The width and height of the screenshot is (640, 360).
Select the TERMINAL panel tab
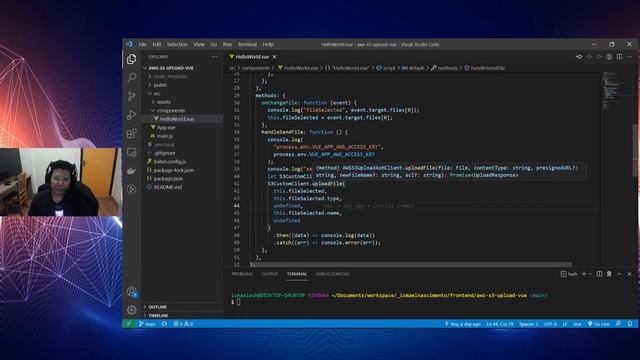coord(297,274)
